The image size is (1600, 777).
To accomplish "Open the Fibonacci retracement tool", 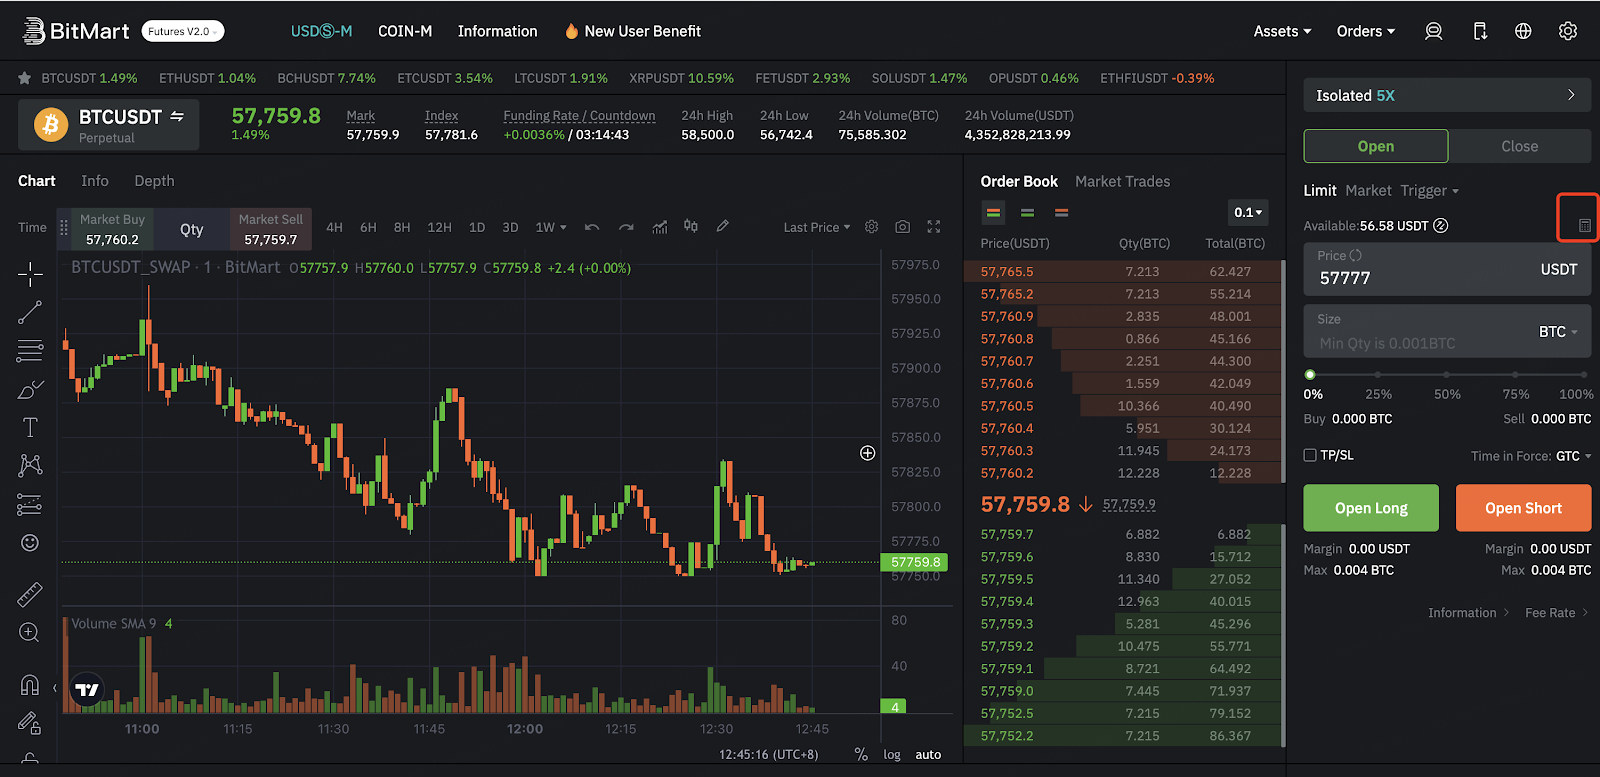I will click(30, 351).
